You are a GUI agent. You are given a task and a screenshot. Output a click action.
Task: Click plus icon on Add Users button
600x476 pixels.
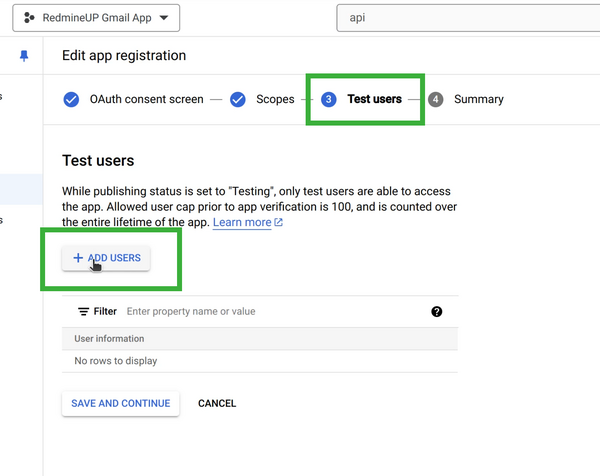click(78, 258)
